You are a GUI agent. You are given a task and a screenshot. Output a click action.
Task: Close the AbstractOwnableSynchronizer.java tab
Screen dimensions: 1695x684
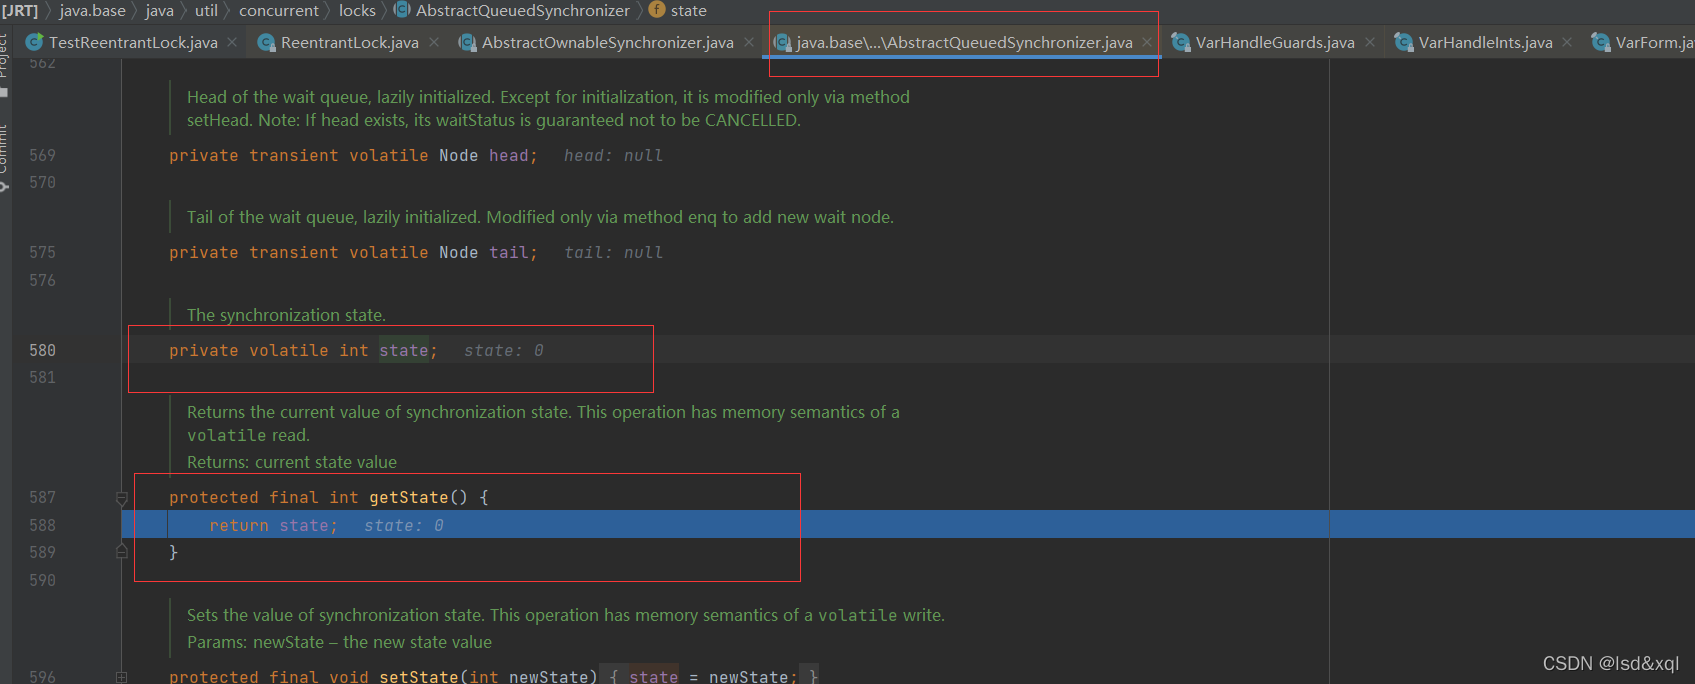pos(749,42)
